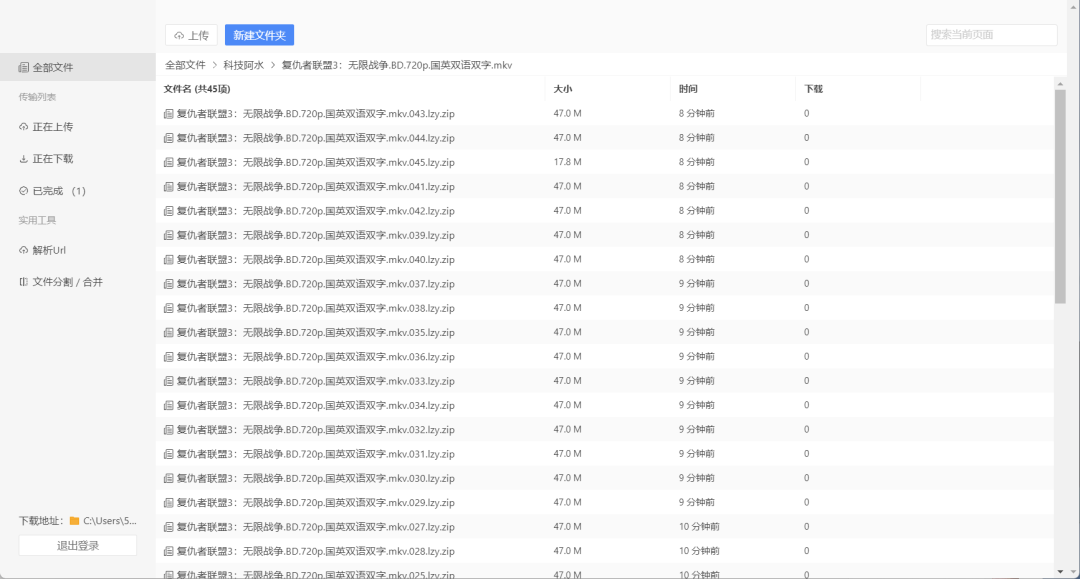Click the 大小 column header
Image resolution: width=1080 pixels, height=579 pixels.
563,89
